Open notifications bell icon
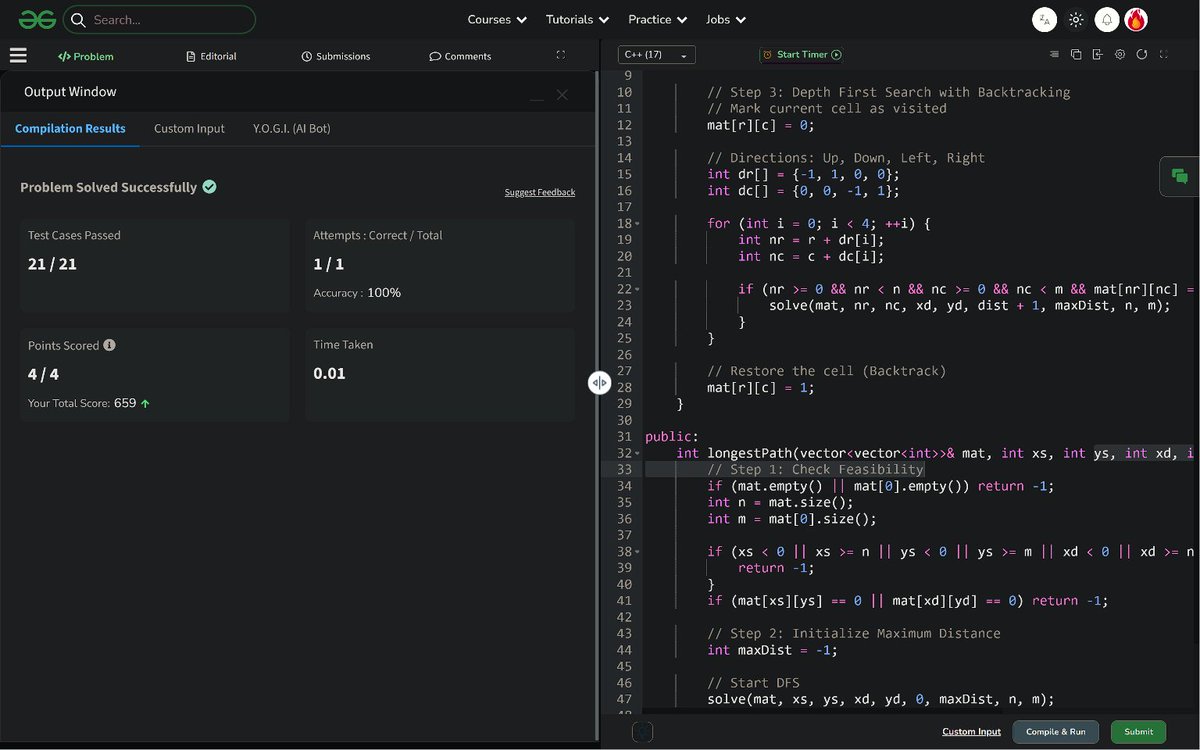 click(1106, 19)
